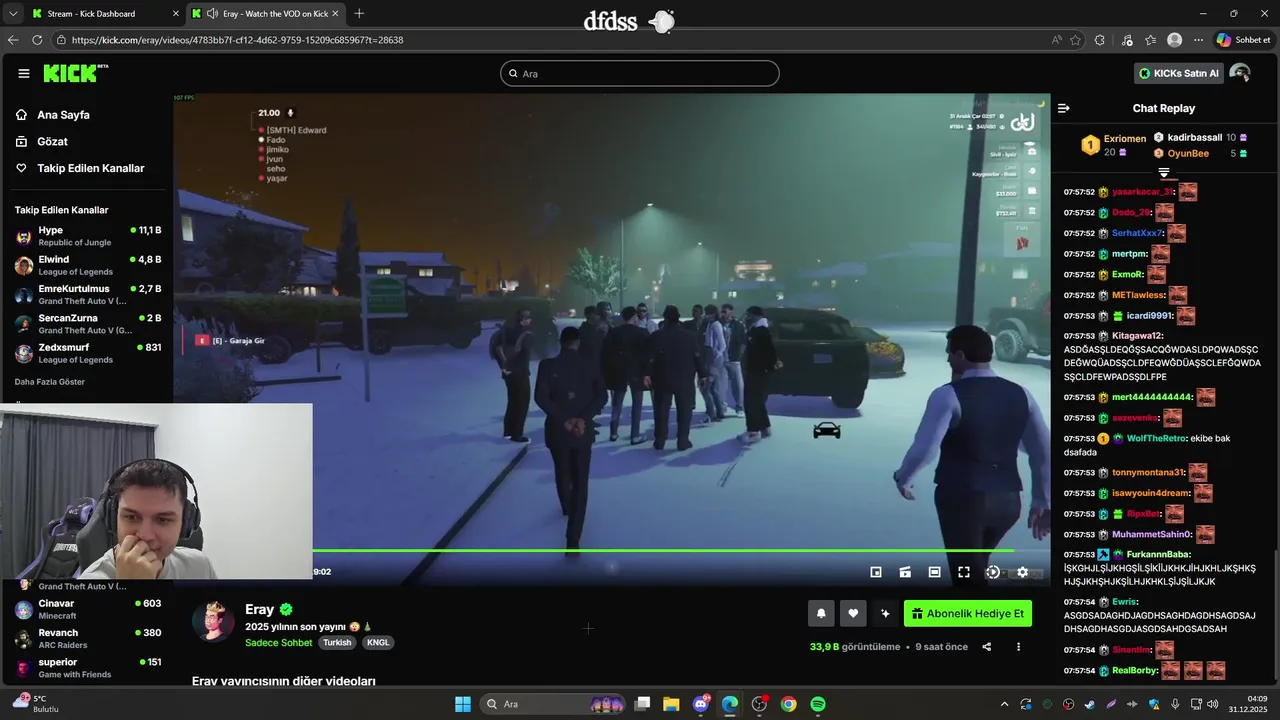Open Revanch recommended channel
This screenshot has height=720, width=1280.
(88, 638)
